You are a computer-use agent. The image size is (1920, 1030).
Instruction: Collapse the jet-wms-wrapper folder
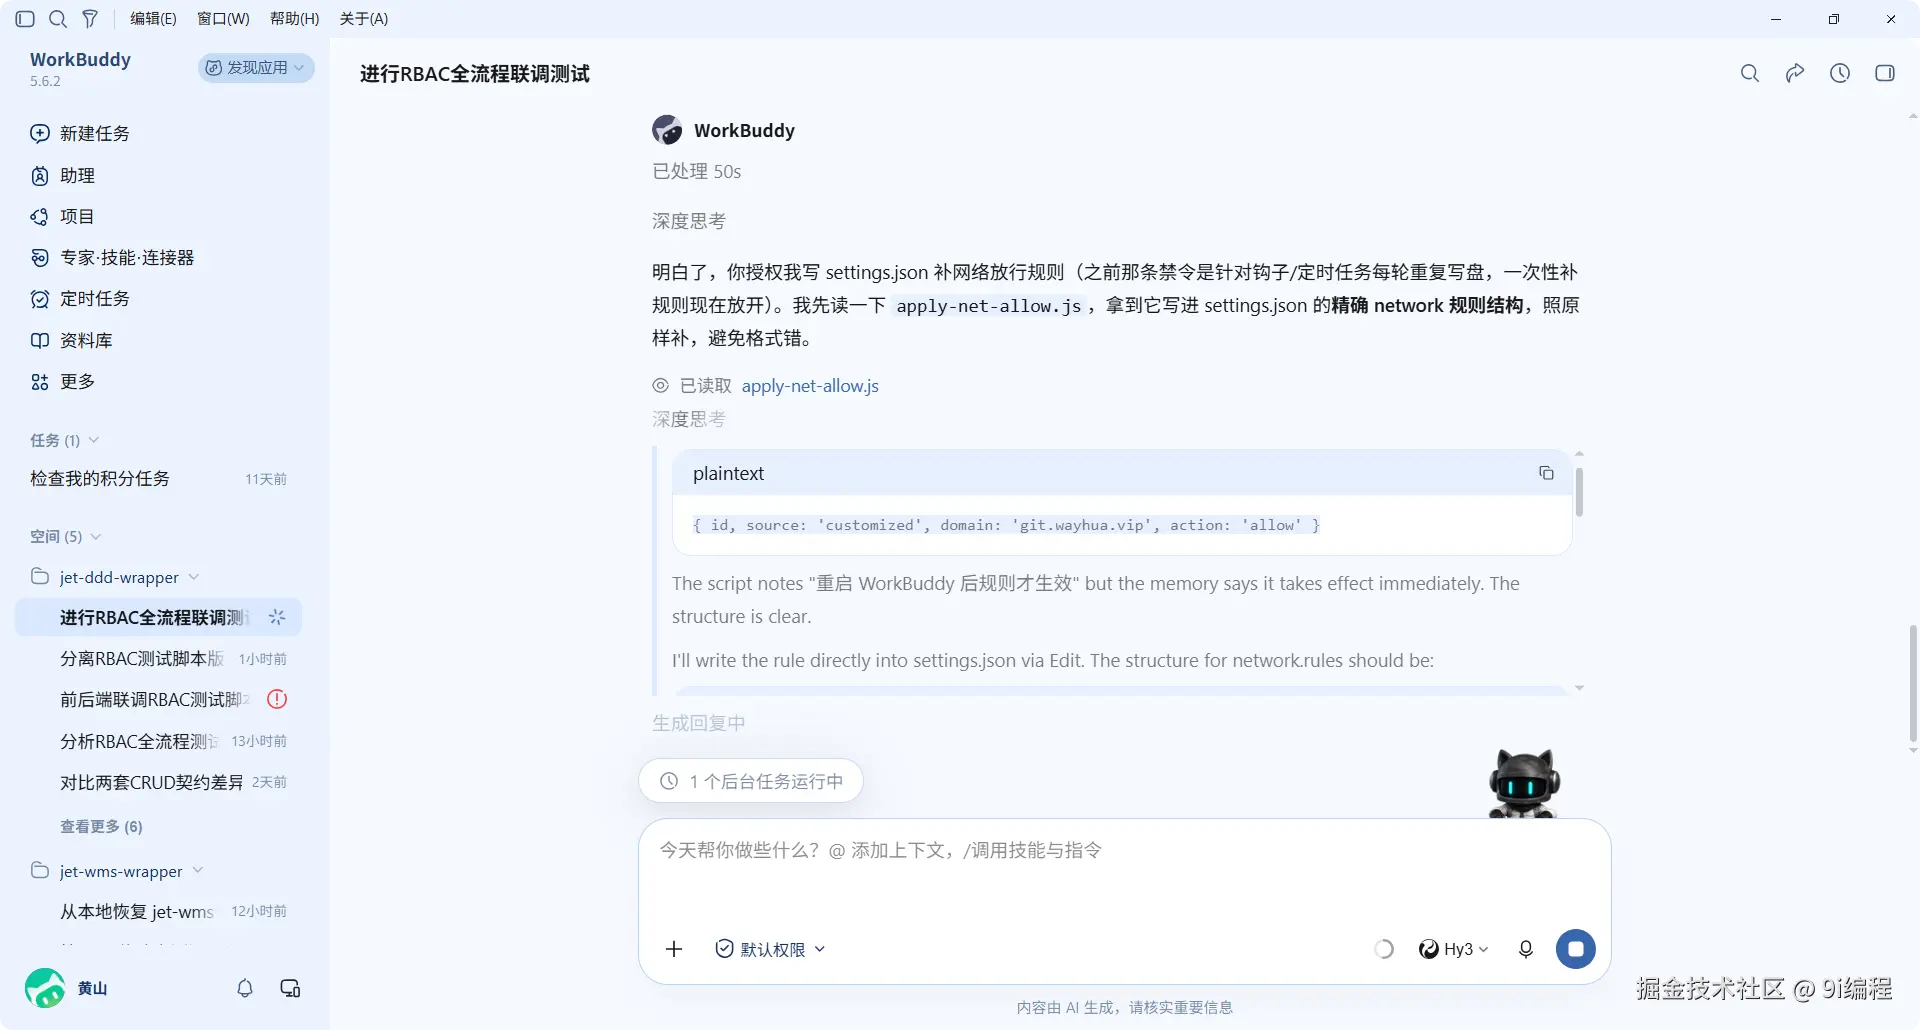[x=117, y=871]
